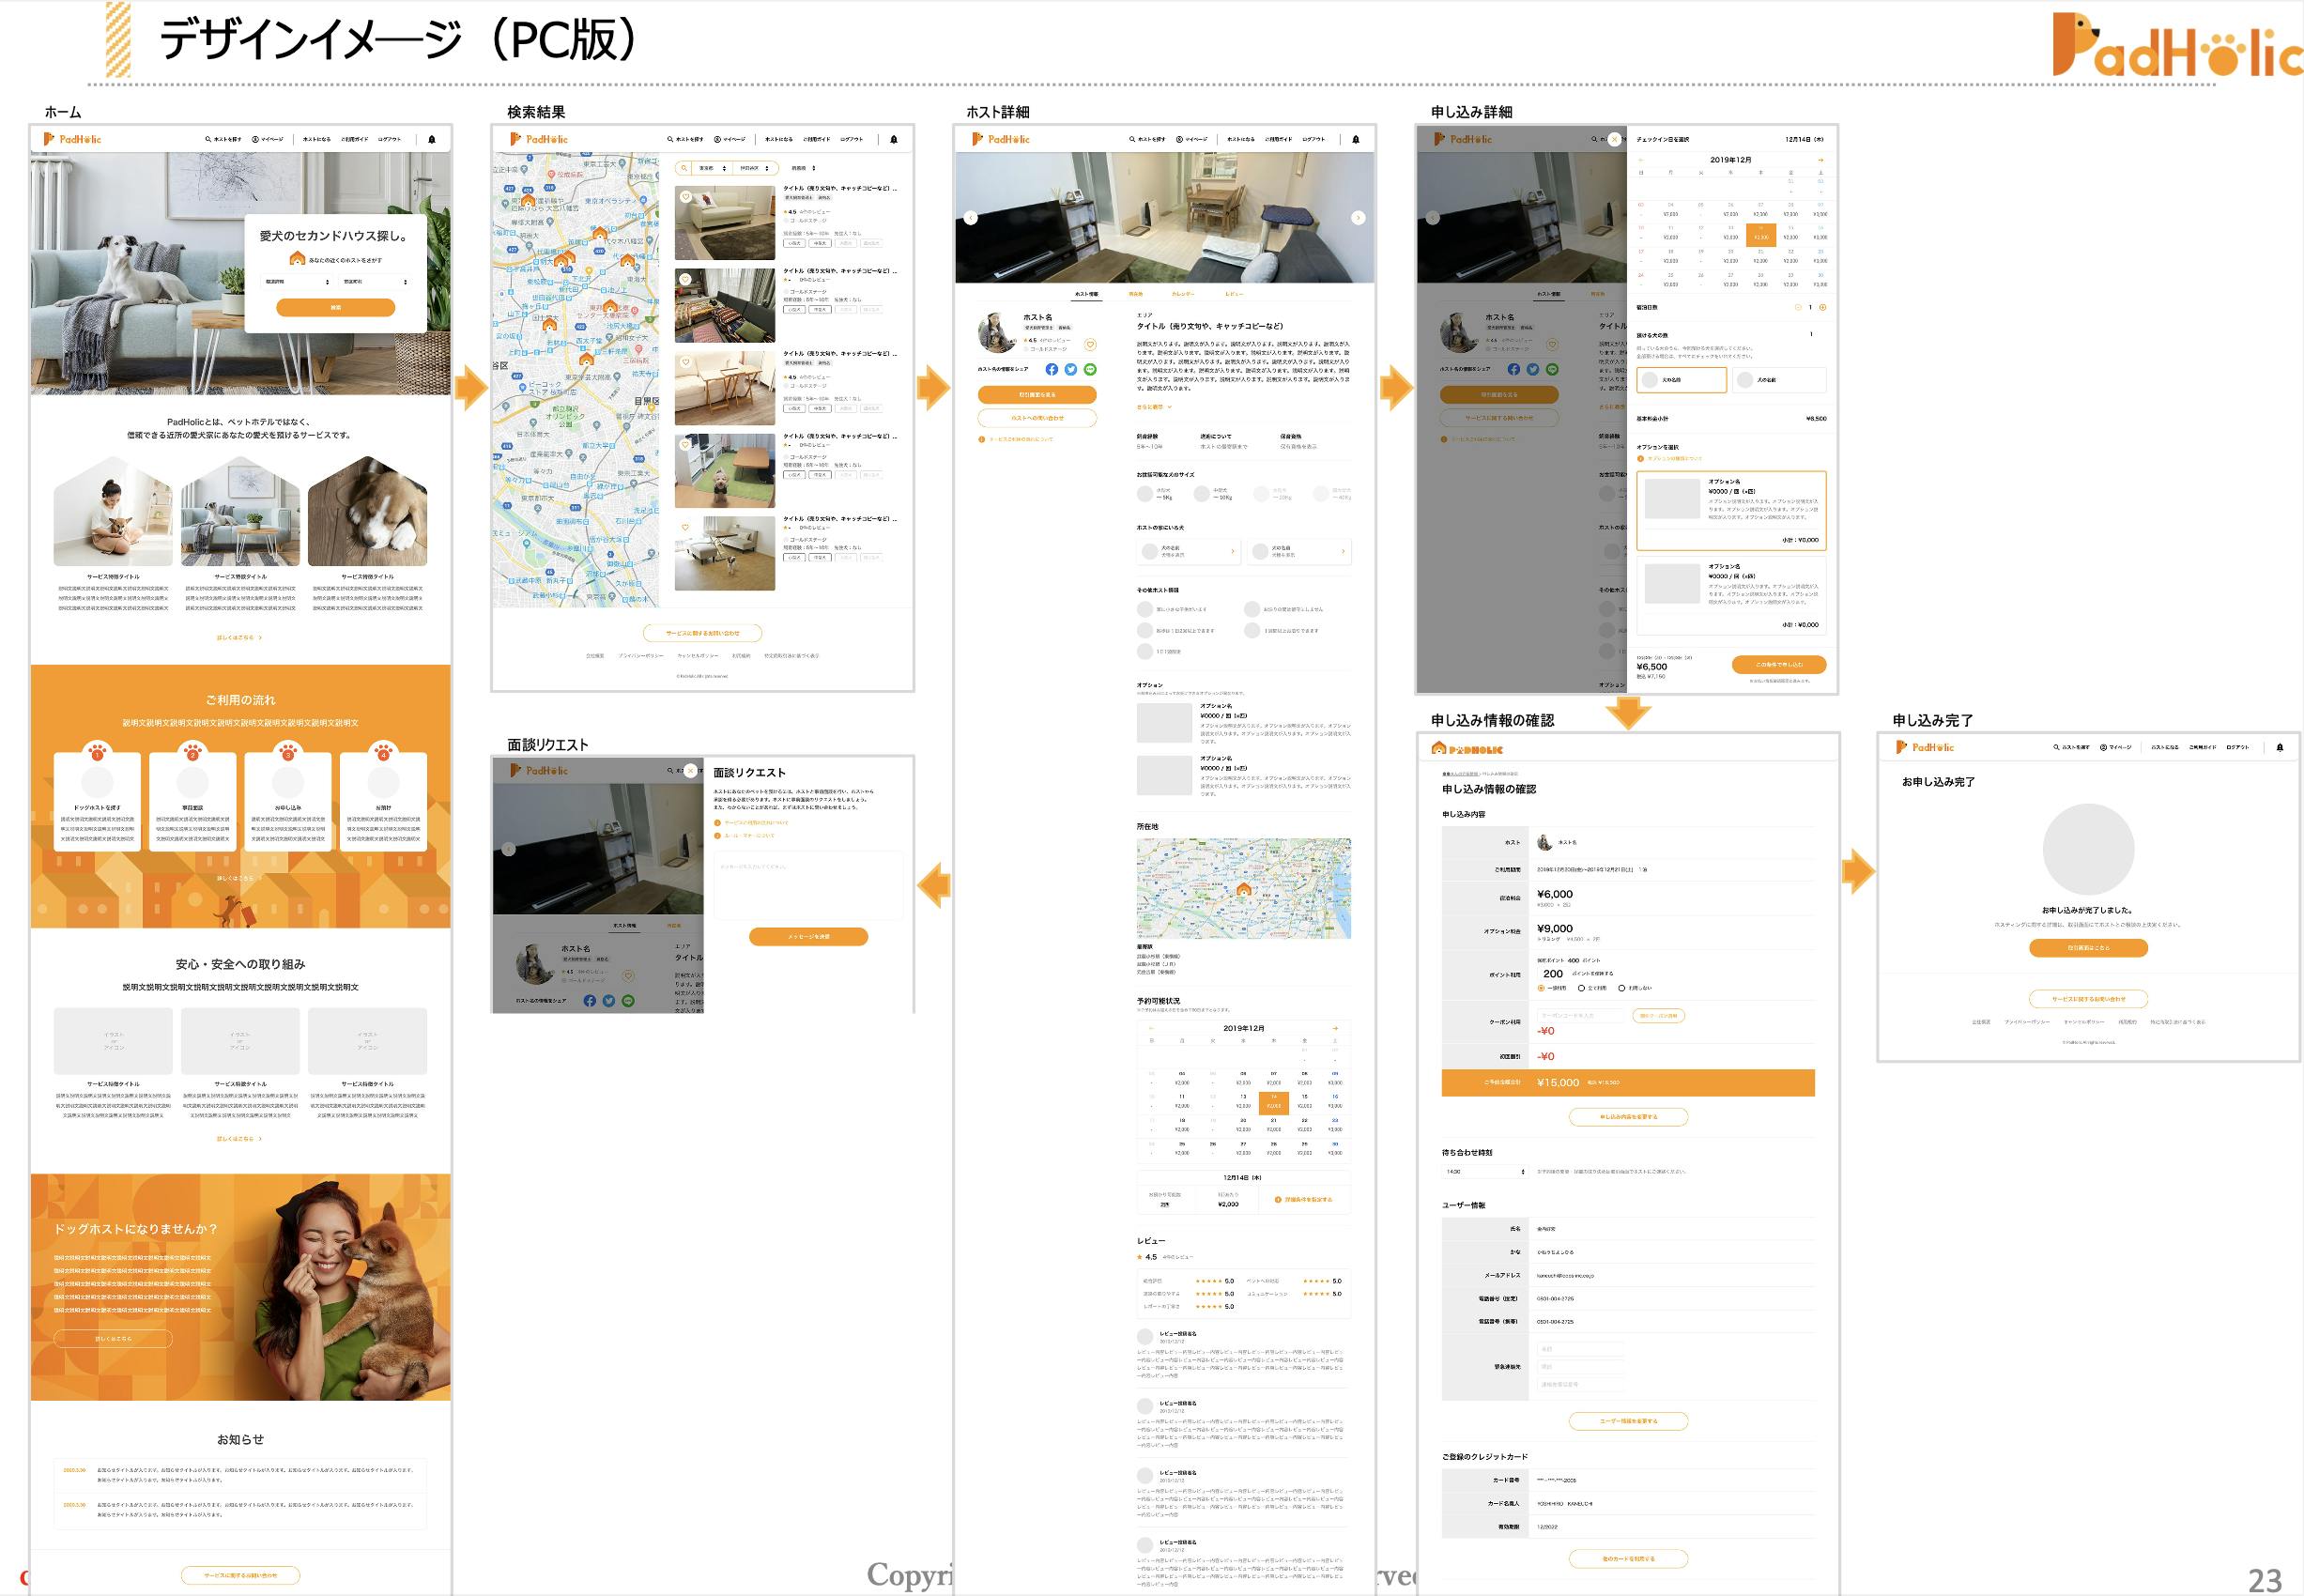Open notification bell in ホーム header
The image size is (2304, 1596).
pyautogui.click(x=432, y=140)
